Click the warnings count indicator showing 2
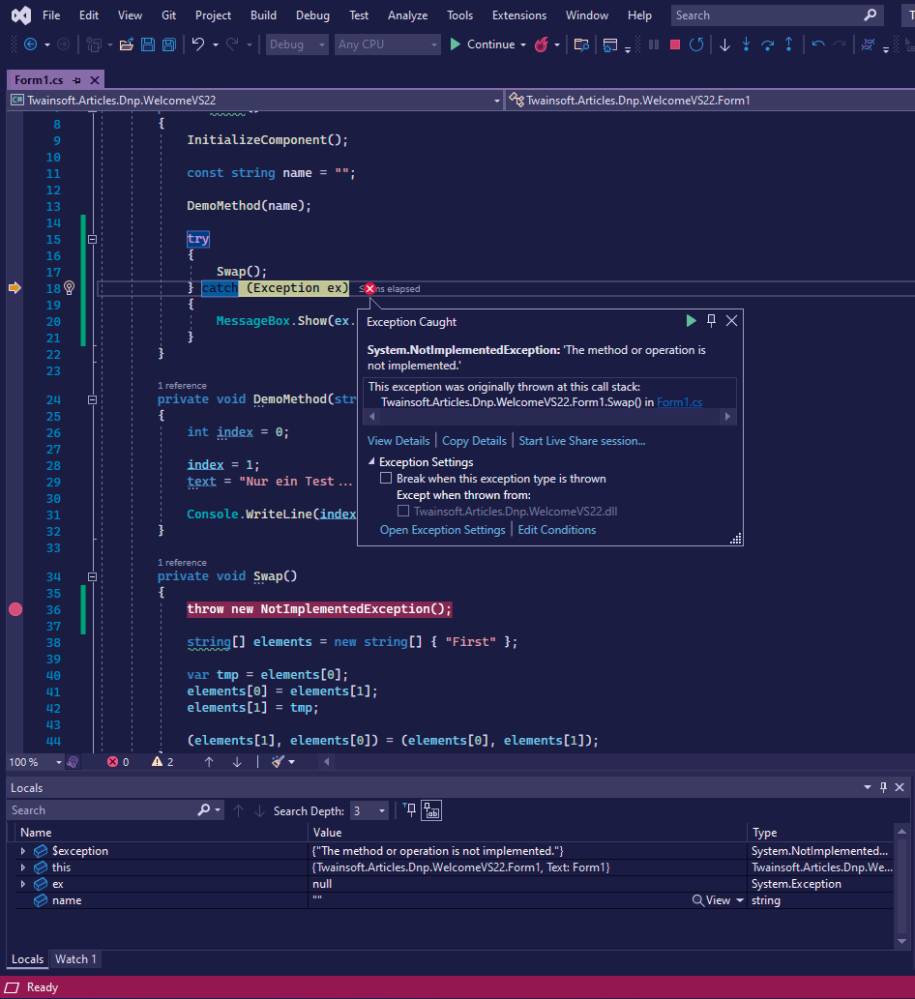 [162, 762]
